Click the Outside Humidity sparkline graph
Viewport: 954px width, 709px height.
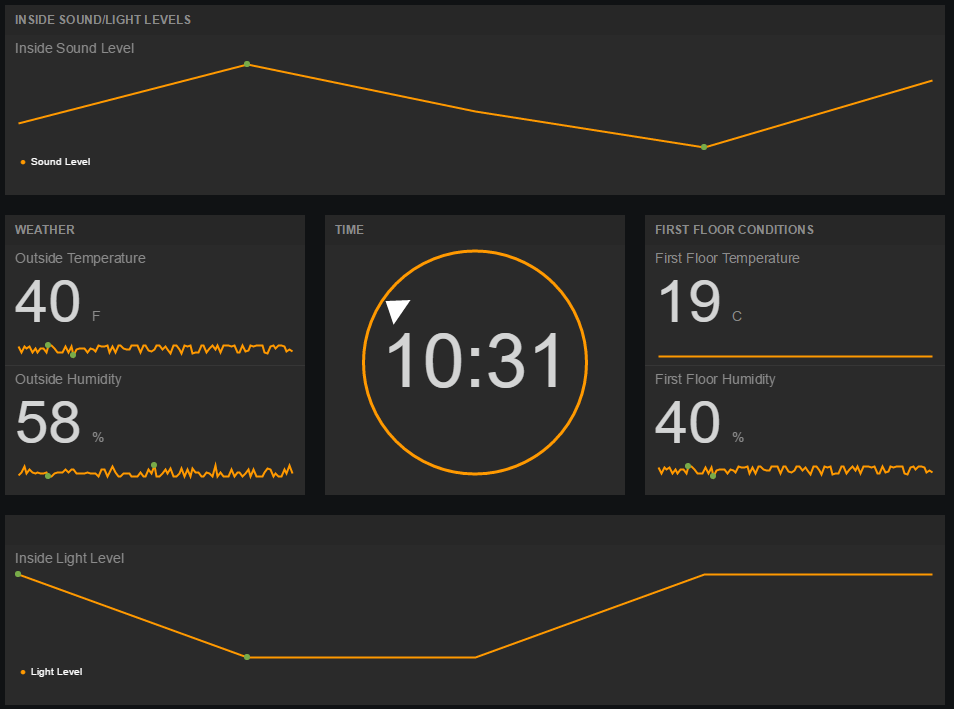155,468
